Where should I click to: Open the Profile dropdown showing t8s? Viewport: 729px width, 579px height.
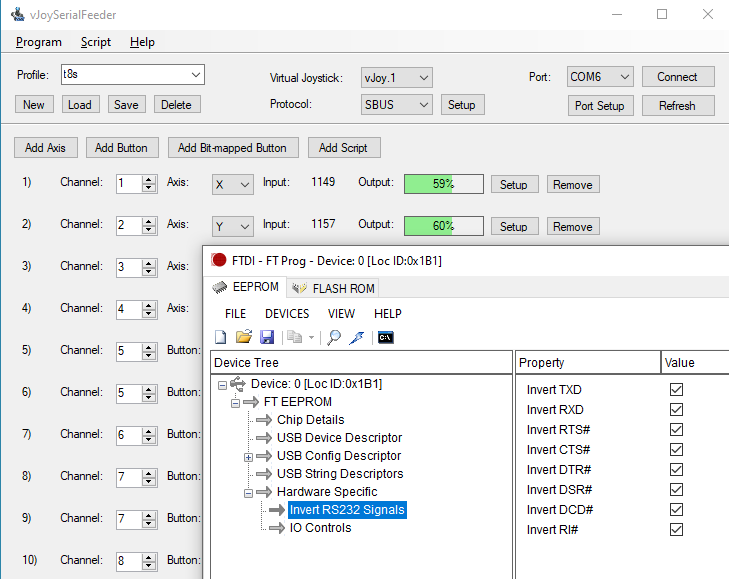195,75
